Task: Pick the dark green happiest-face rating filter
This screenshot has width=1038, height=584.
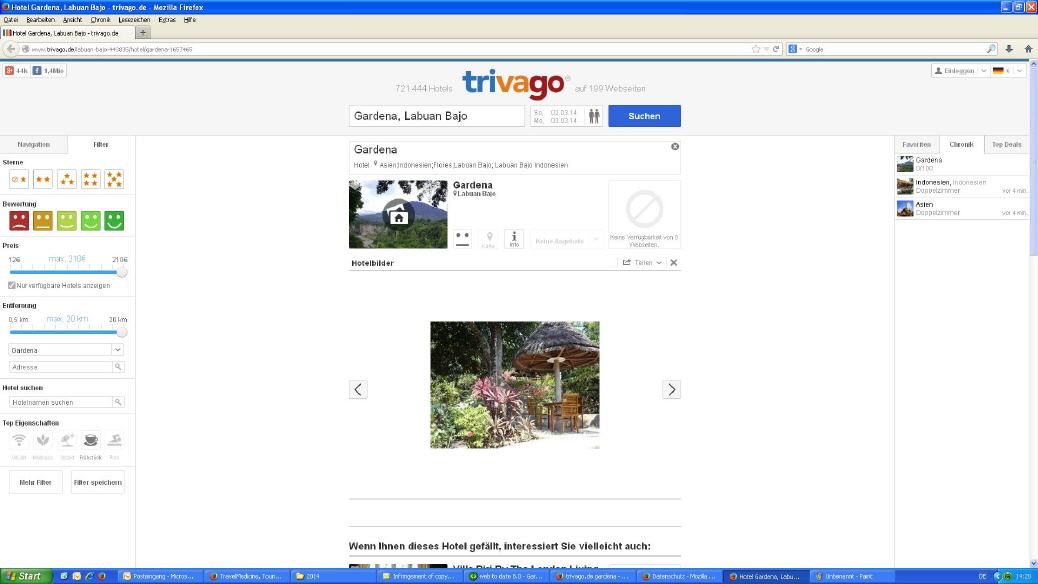Action: coord(115,220)
